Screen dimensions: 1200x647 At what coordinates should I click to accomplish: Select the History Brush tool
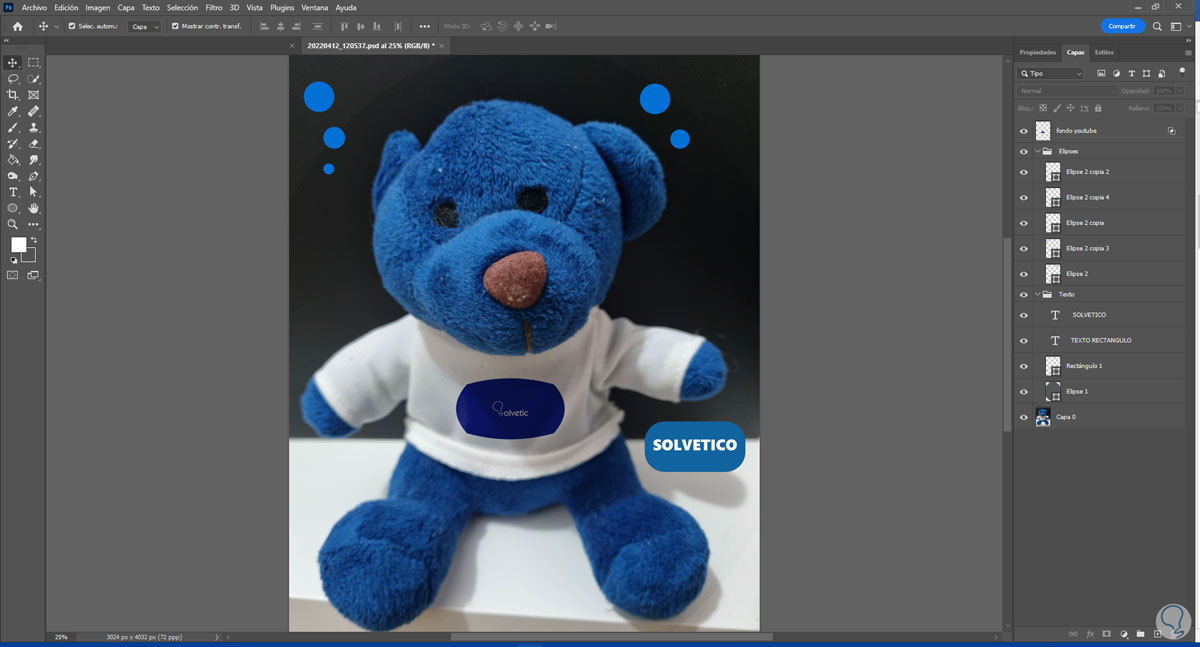pos(13,143)
